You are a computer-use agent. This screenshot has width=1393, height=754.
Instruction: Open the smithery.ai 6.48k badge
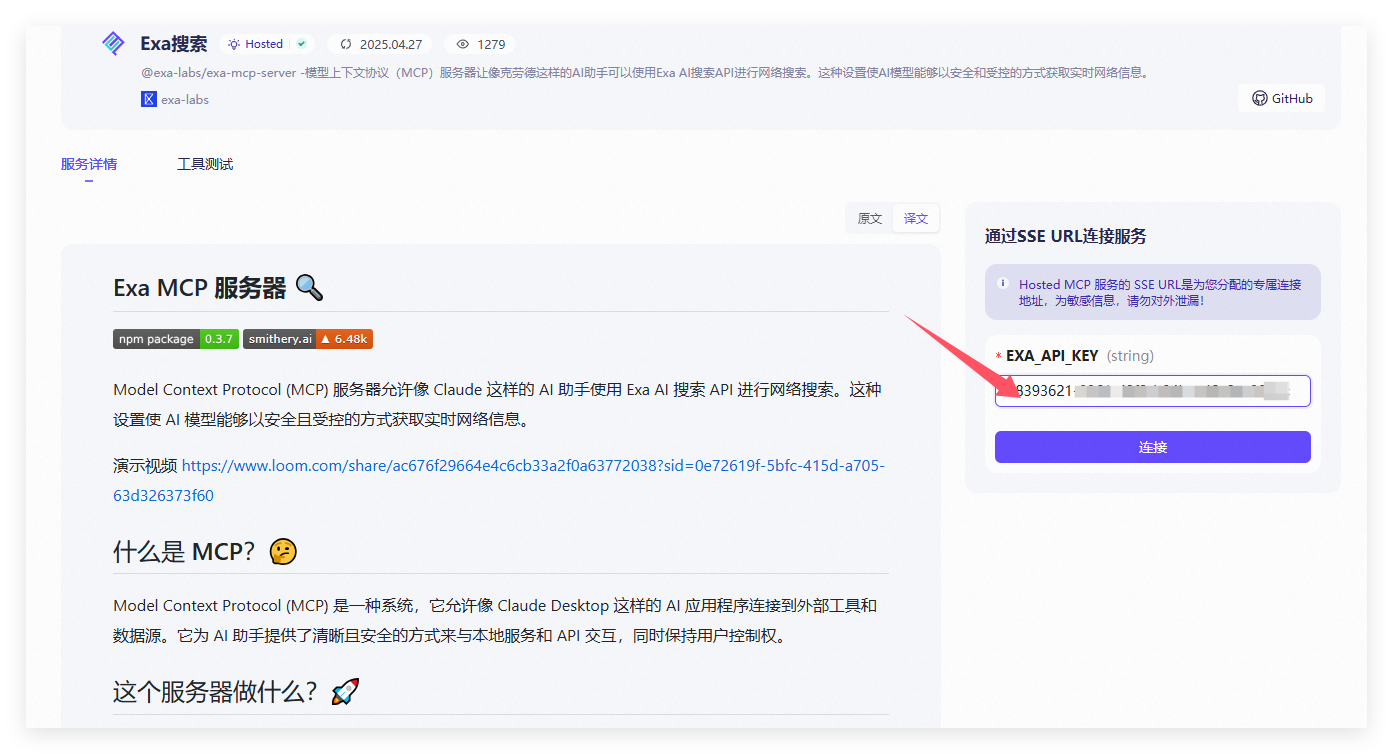pyautogui.click(x=308, y=339)
